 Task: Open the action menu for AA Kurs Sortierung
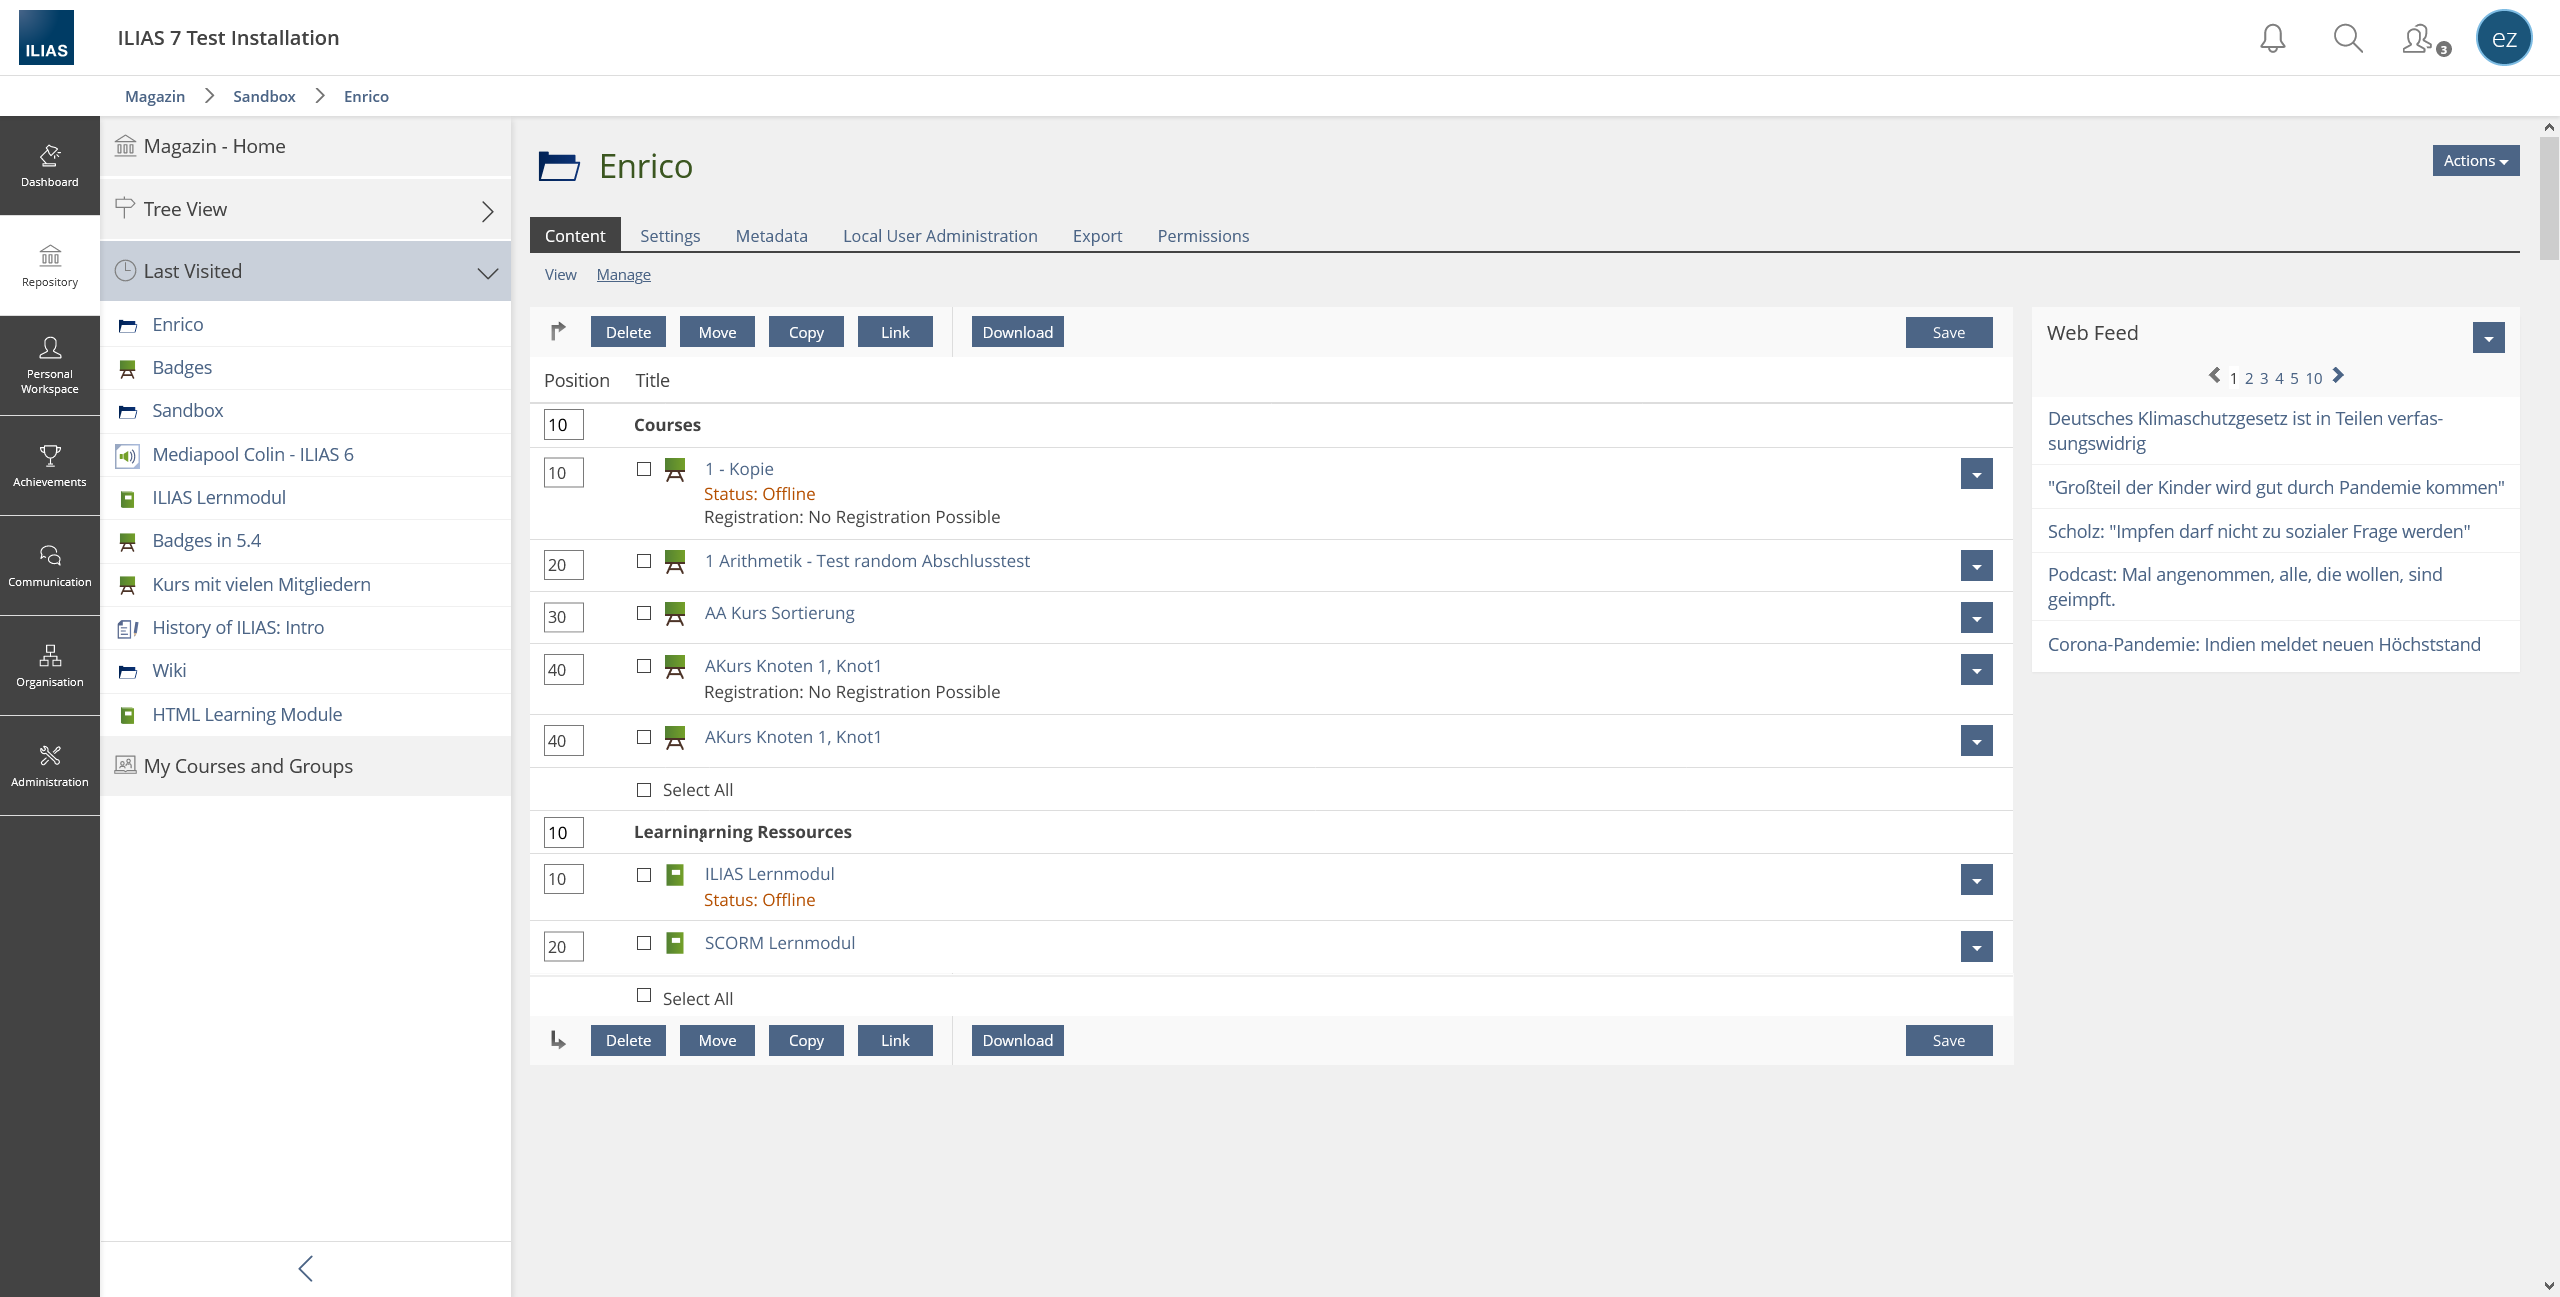point(1976,618)
